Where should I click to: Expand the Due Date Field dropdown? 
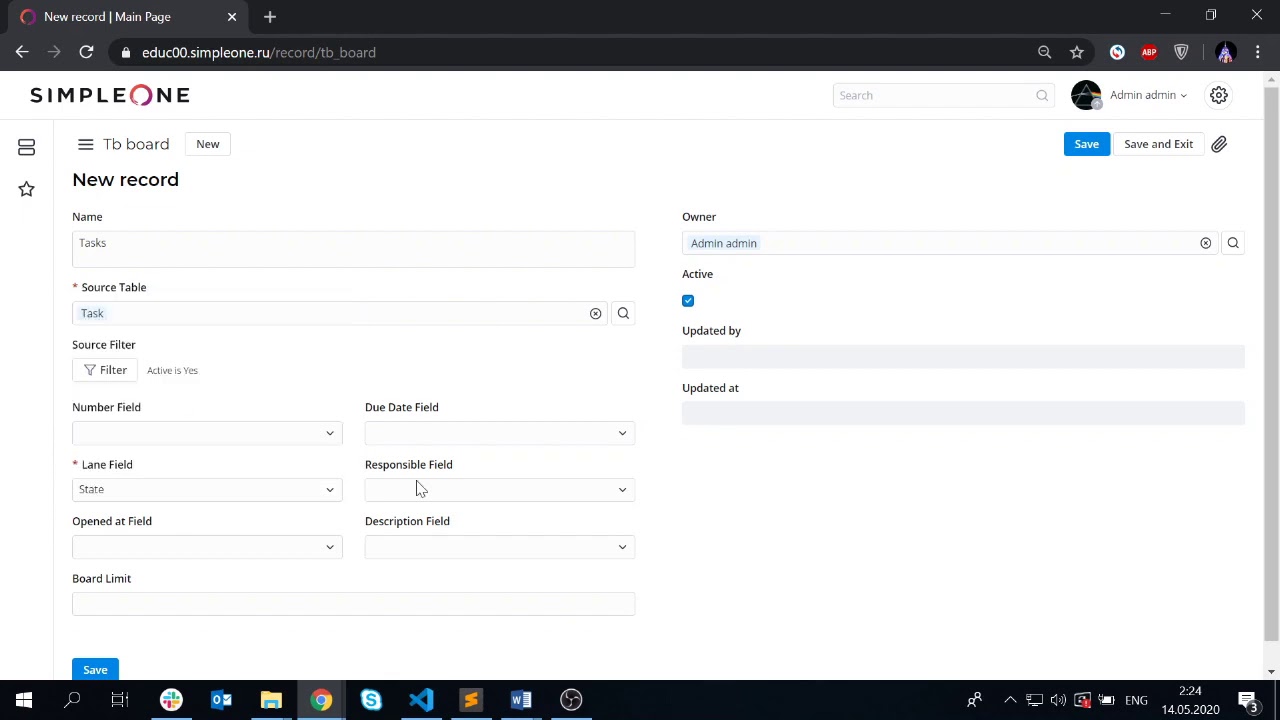[x=500, y=433]
